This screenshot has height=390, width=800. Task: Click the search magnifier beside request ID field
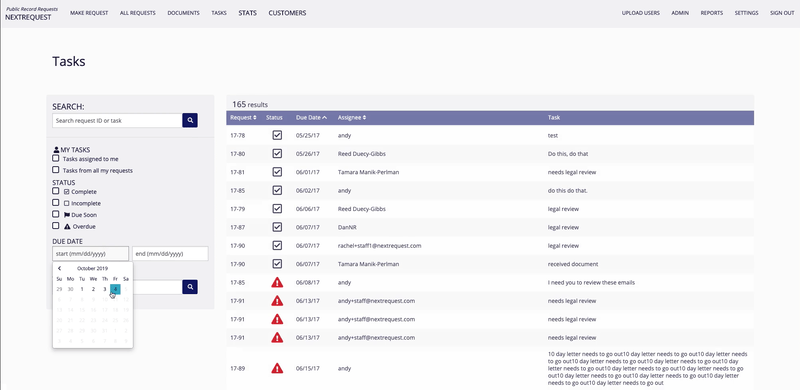190,120
